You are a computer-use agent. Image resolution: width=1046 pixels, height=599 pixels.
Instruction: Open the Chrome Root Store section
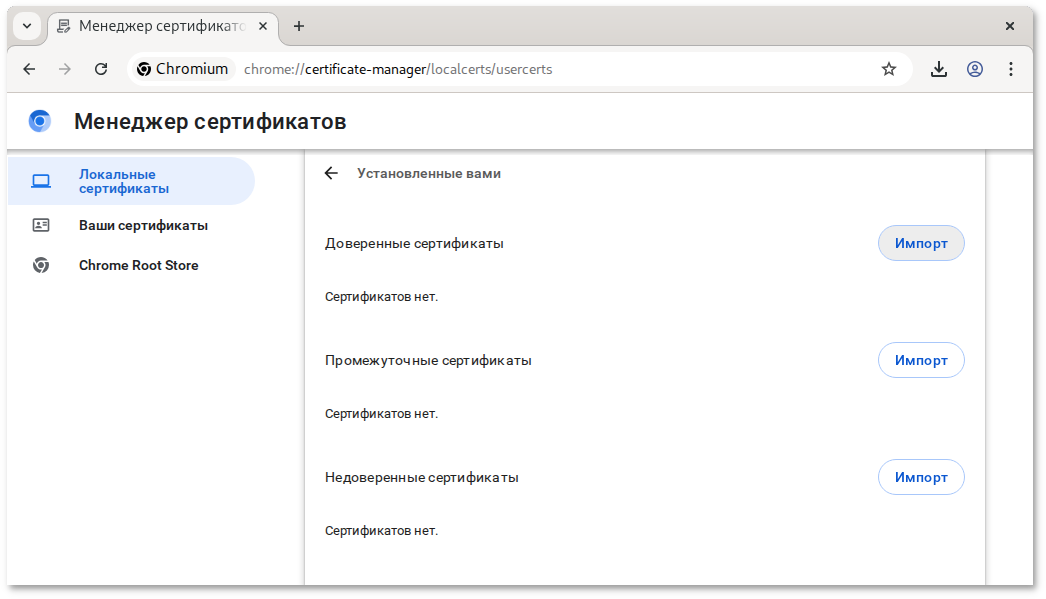[138, 265]
